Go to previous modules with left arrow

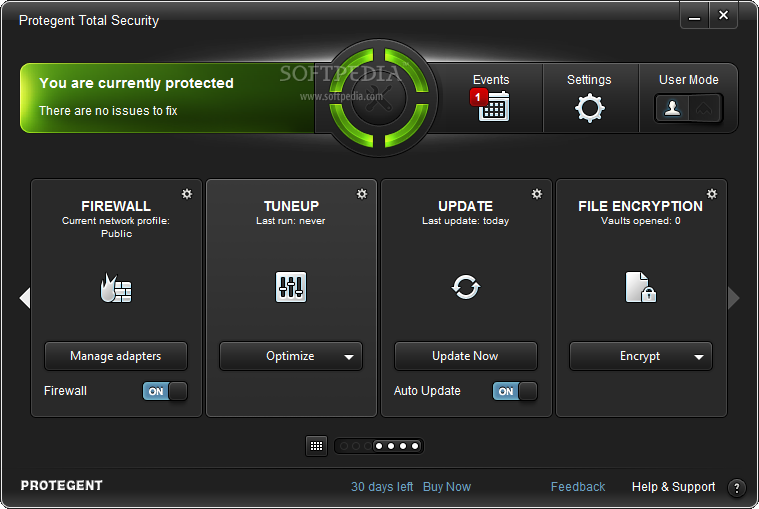pos(25,298)
